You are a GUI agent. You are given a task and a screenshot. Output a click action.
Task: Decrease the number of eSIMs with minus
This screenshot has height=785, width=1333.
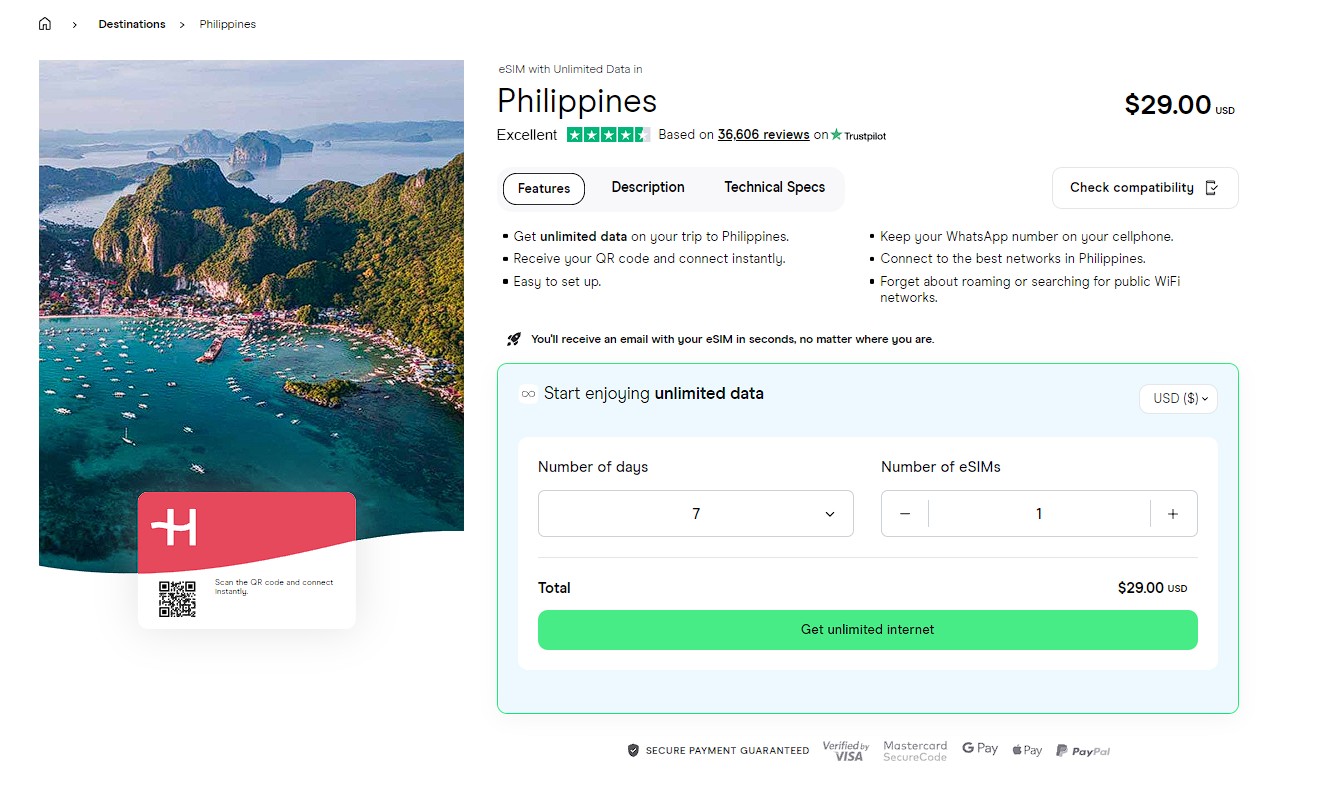click(x=905, y=513)
